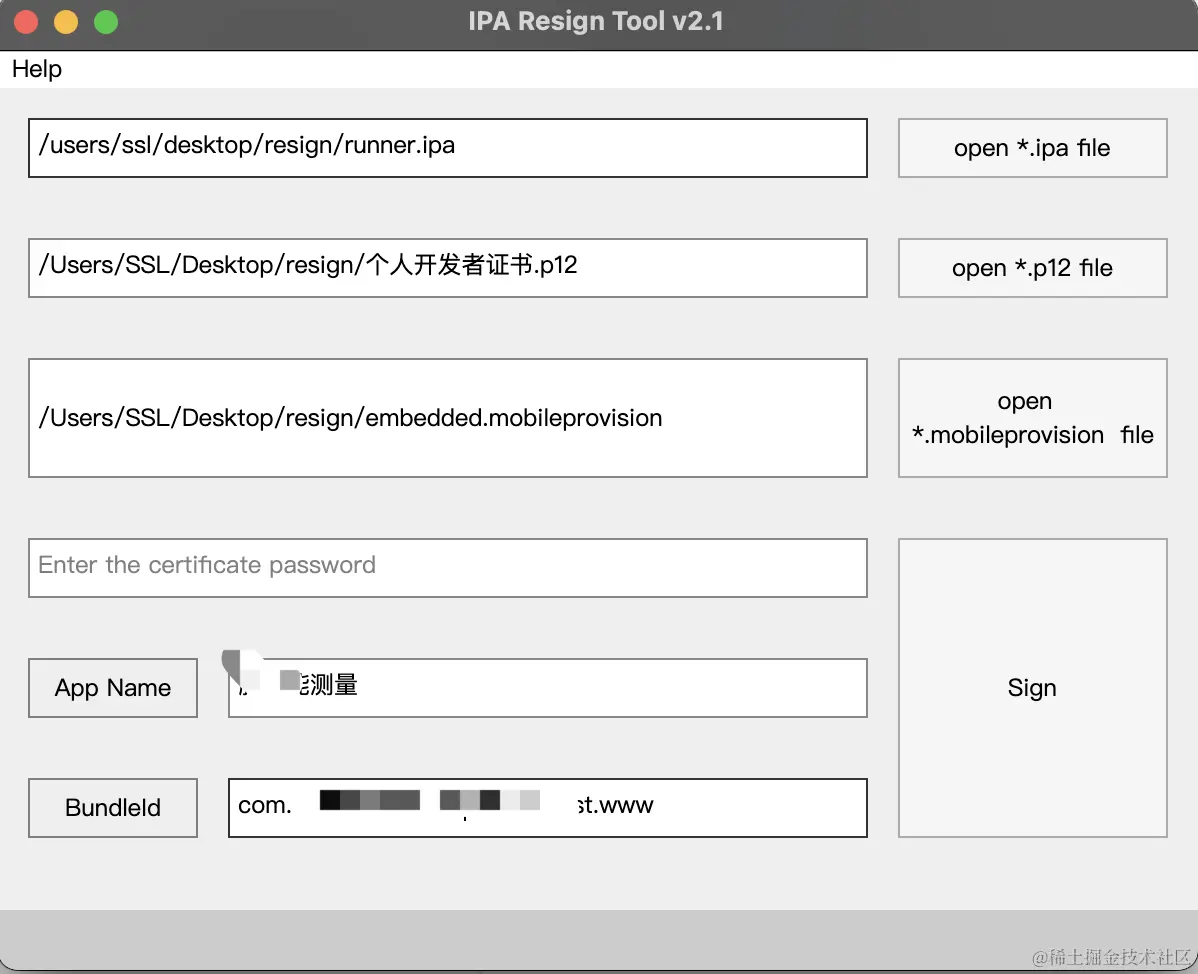Focus the certificate password field
The height and width of the screenshot is (974, 1198).
[x=448, y=568]
